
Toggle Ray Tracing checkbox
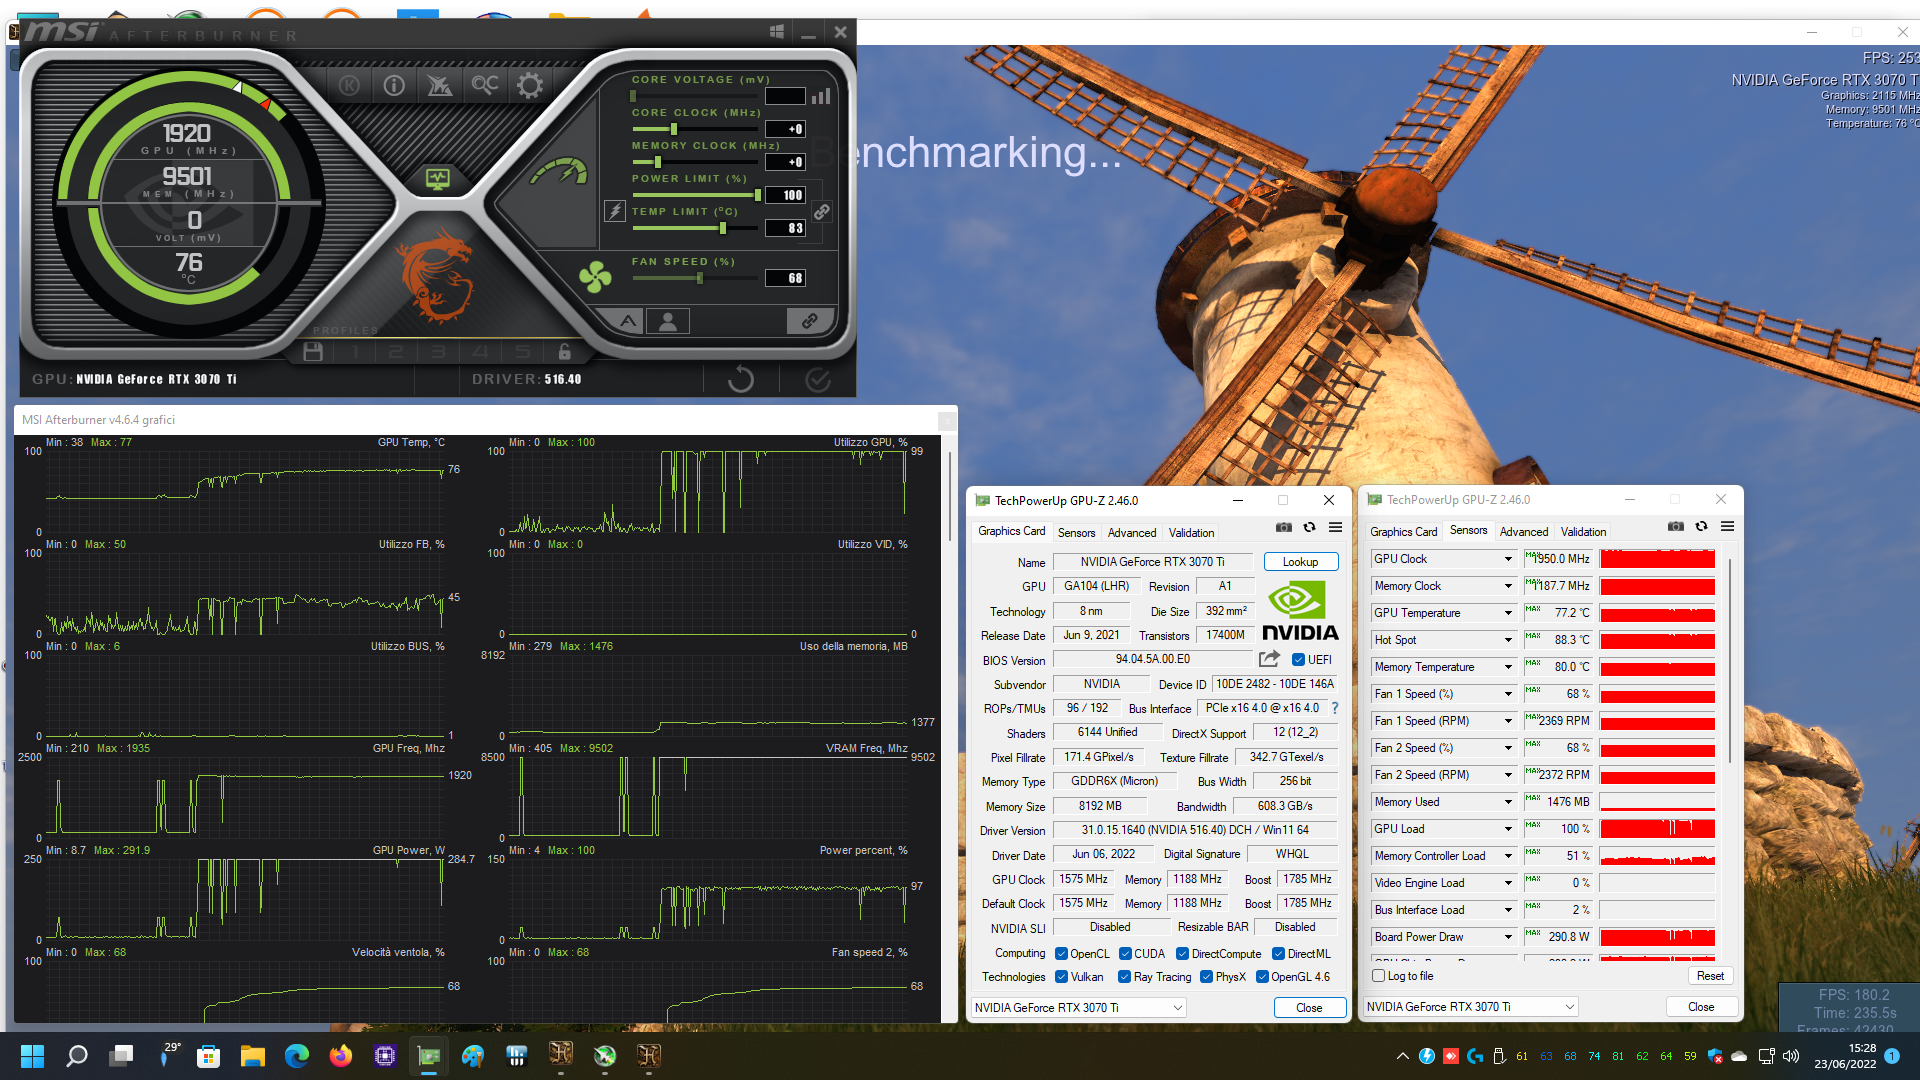tap(1125, 977)
